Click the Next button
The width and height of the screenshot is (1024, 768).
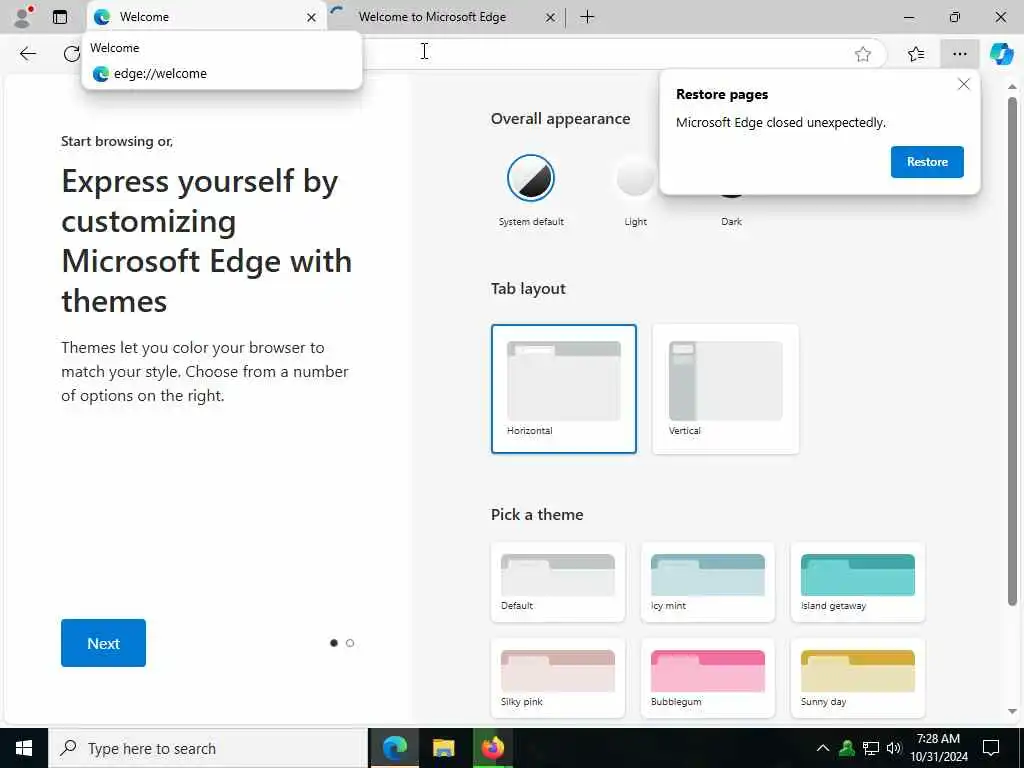tap(103, 643)
